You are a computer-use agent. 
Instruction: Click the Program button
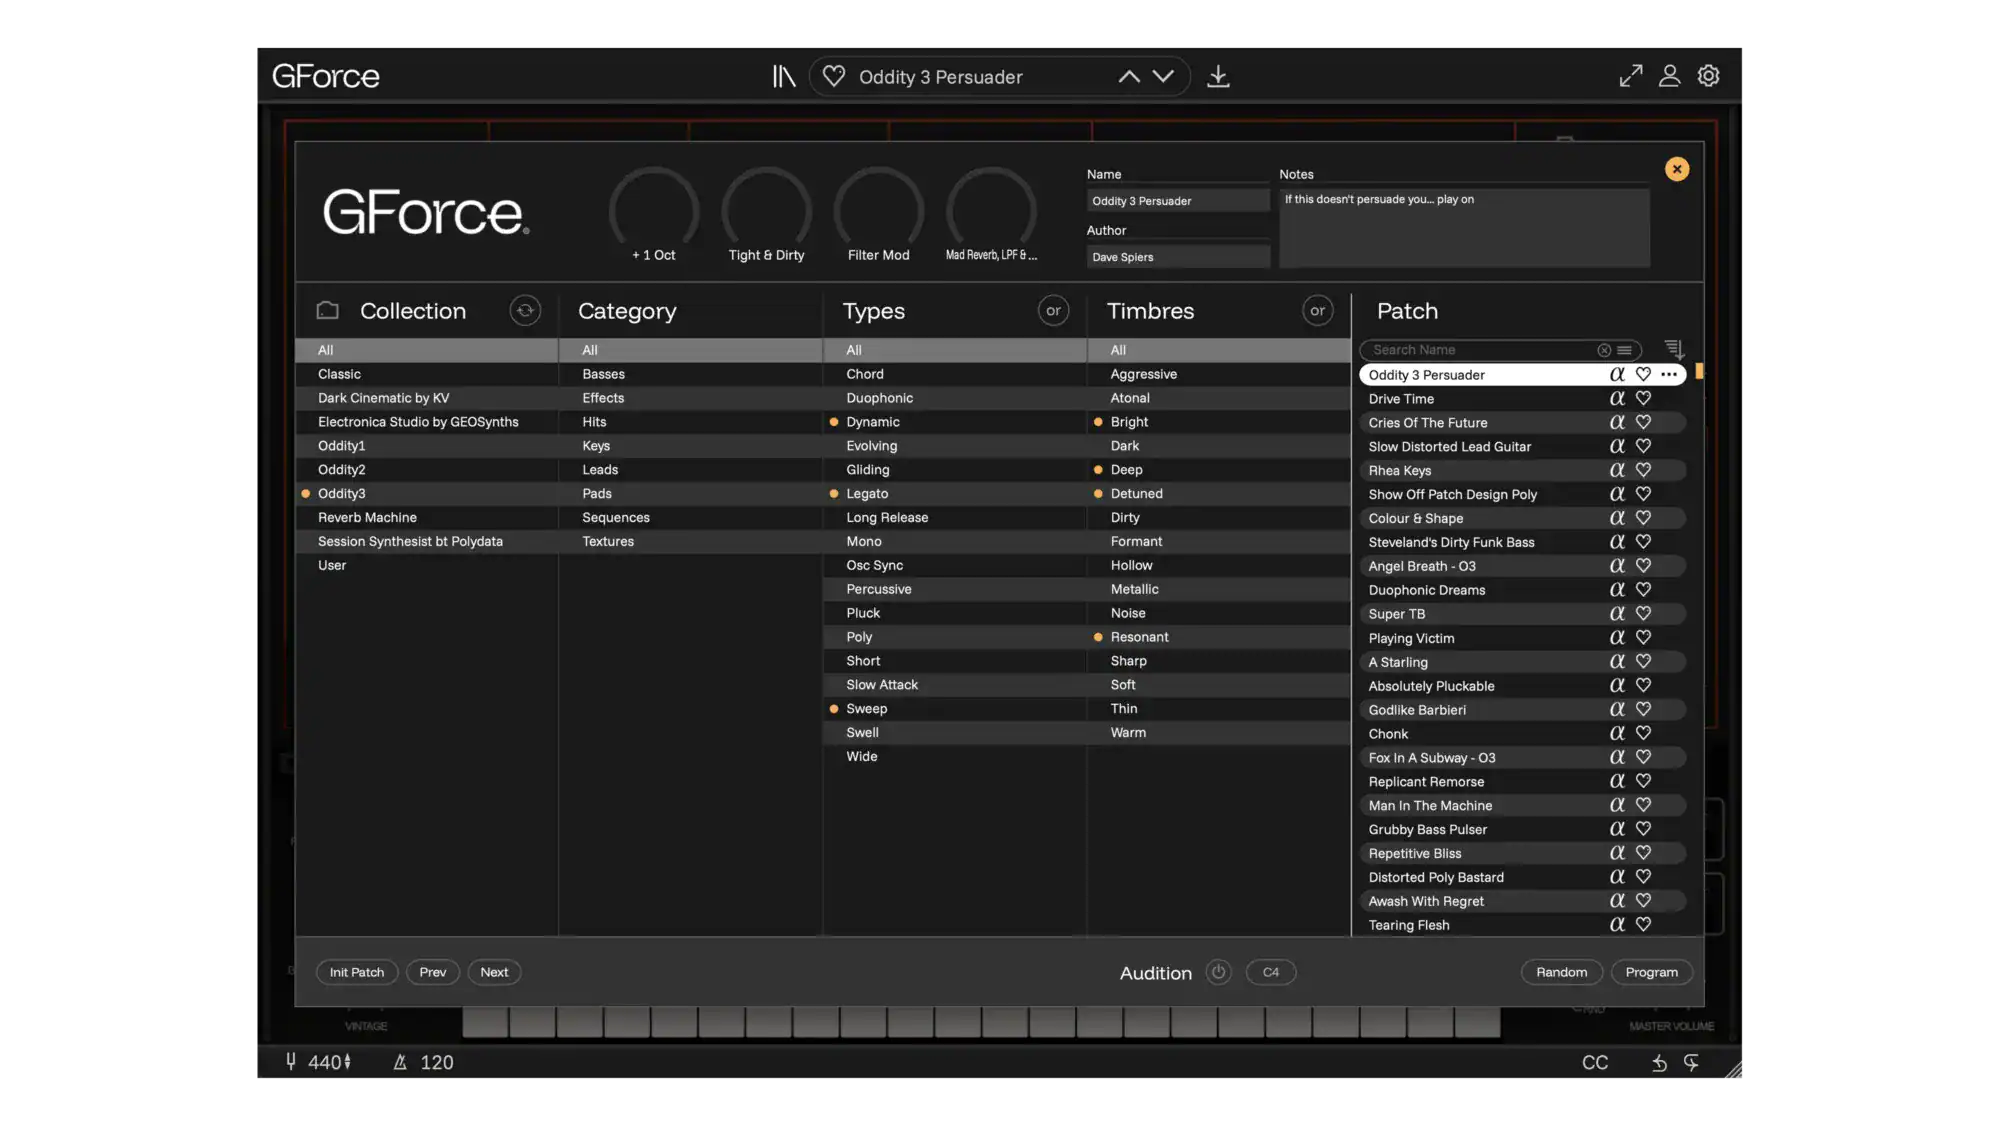point(1652,972)
